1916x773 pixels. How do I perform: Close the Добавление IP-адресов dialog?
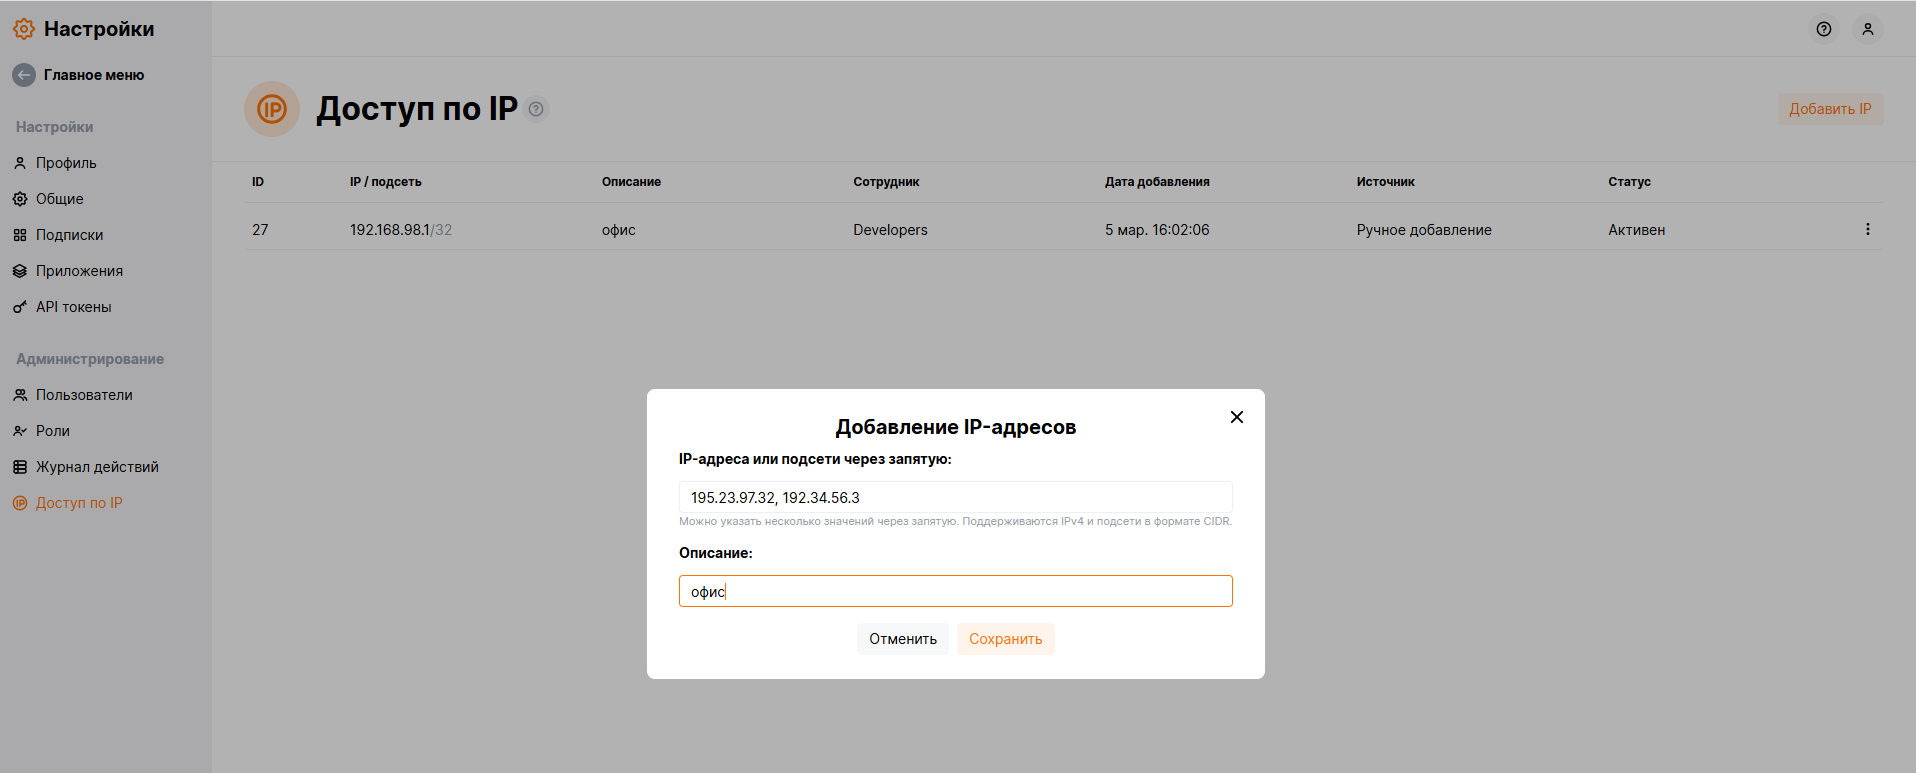pyautogui.click(x=1237, y=417)
